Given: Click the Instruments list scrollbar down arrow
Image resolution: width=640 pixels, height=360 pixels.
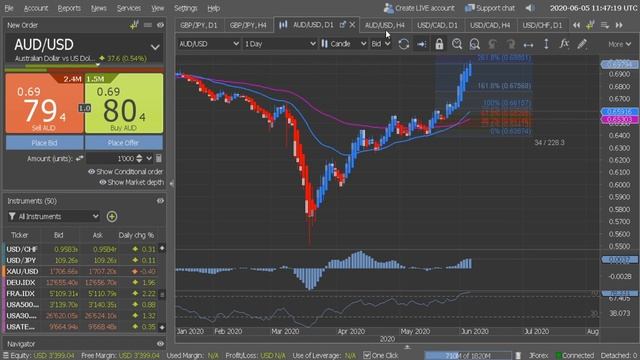Looking at the screenshot, I should (x=162, y=327).
